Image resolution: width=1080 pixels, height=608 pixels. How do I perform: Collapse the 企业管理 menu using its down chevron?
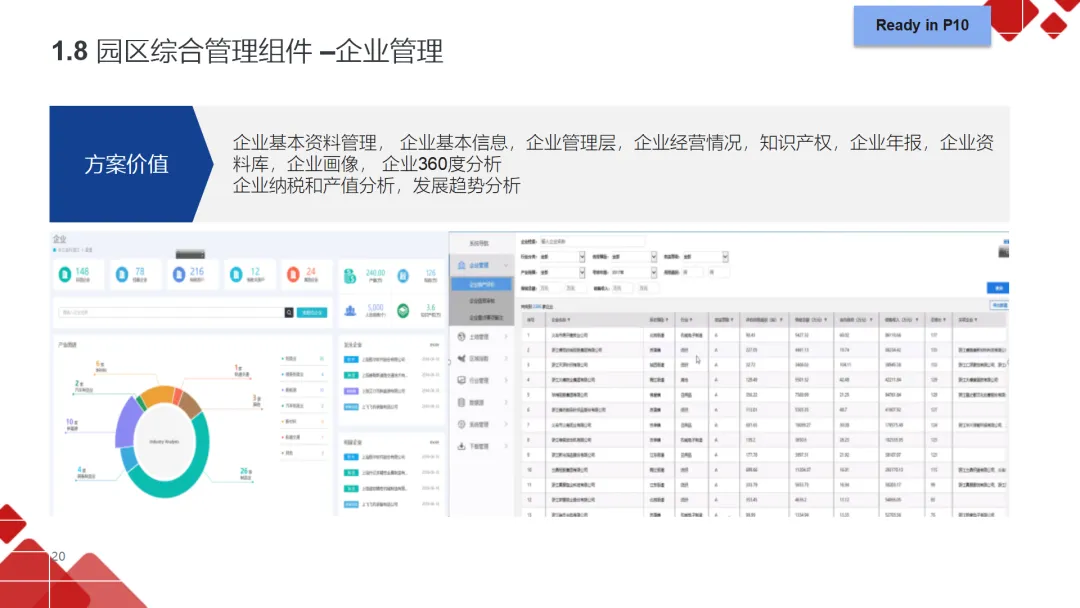click(506, 265)
